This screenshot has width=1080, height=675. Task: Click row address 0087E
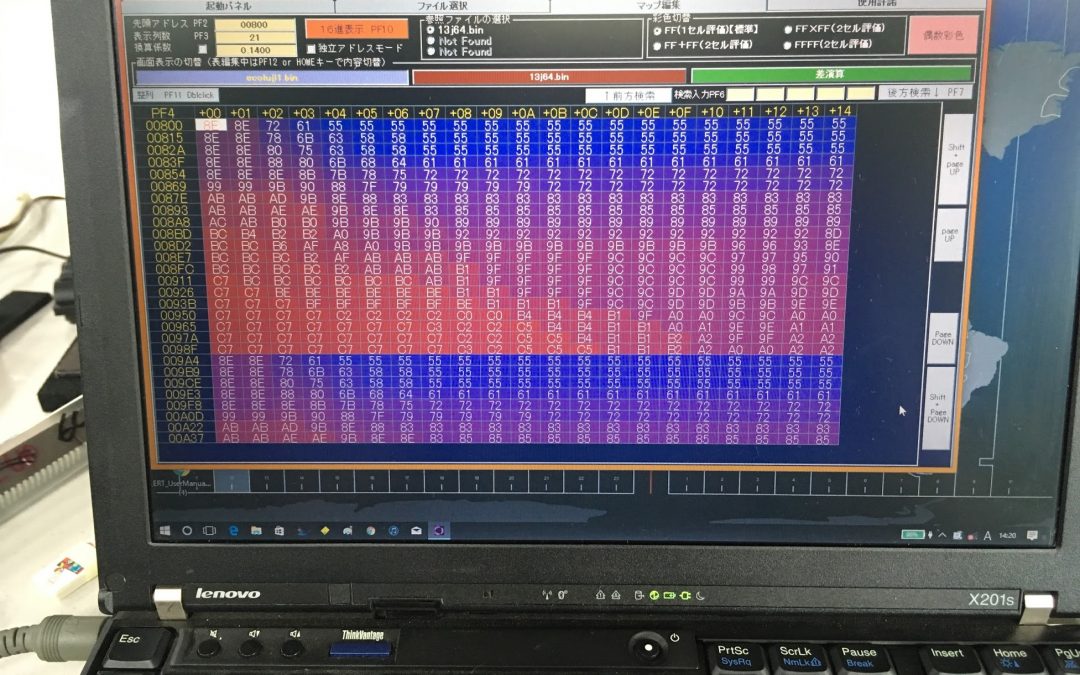click(x=169, y=199)
